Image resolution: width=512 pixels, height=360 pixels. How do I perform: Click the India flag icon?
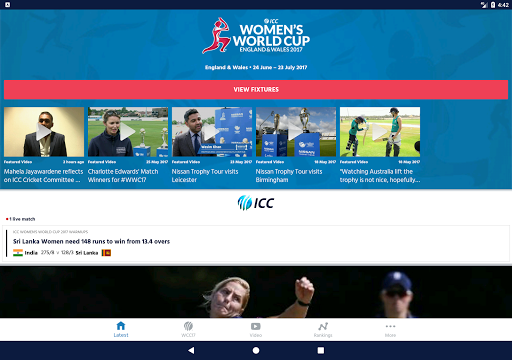tap(18, 253)
